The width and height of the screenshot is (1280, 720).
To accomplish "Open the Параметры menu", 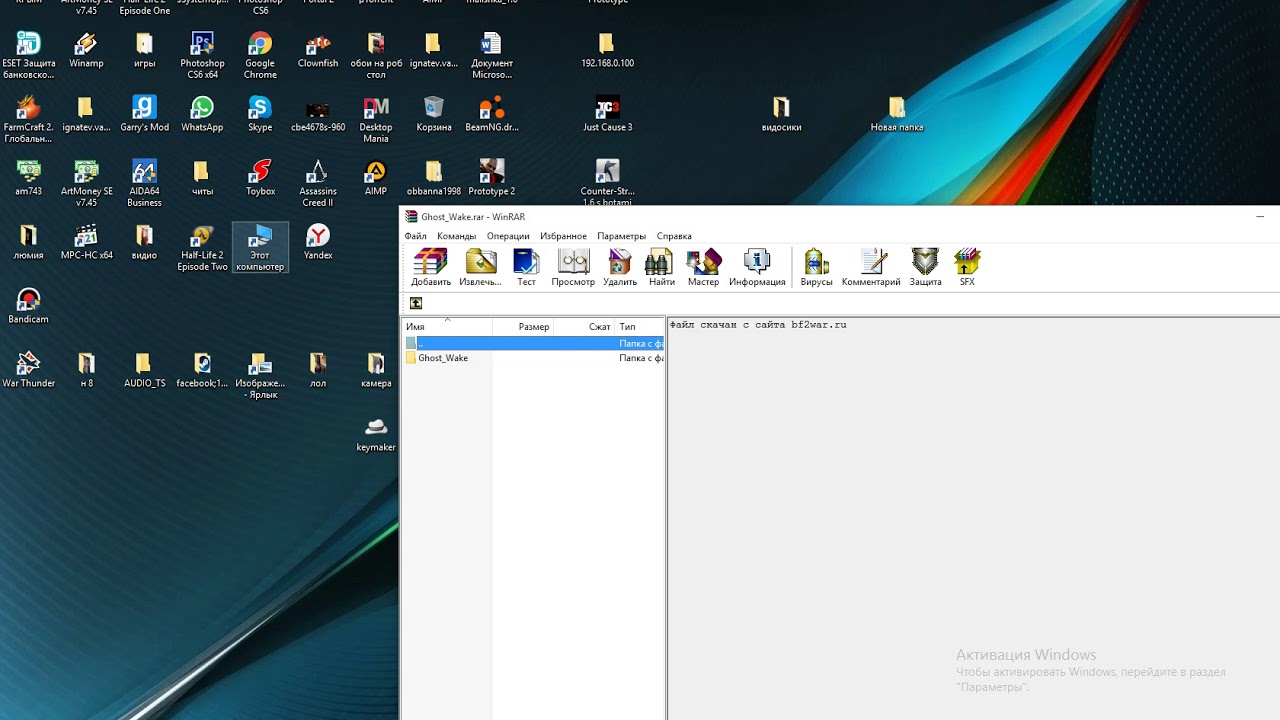I will pyautogui.click(x=621, y=236).
